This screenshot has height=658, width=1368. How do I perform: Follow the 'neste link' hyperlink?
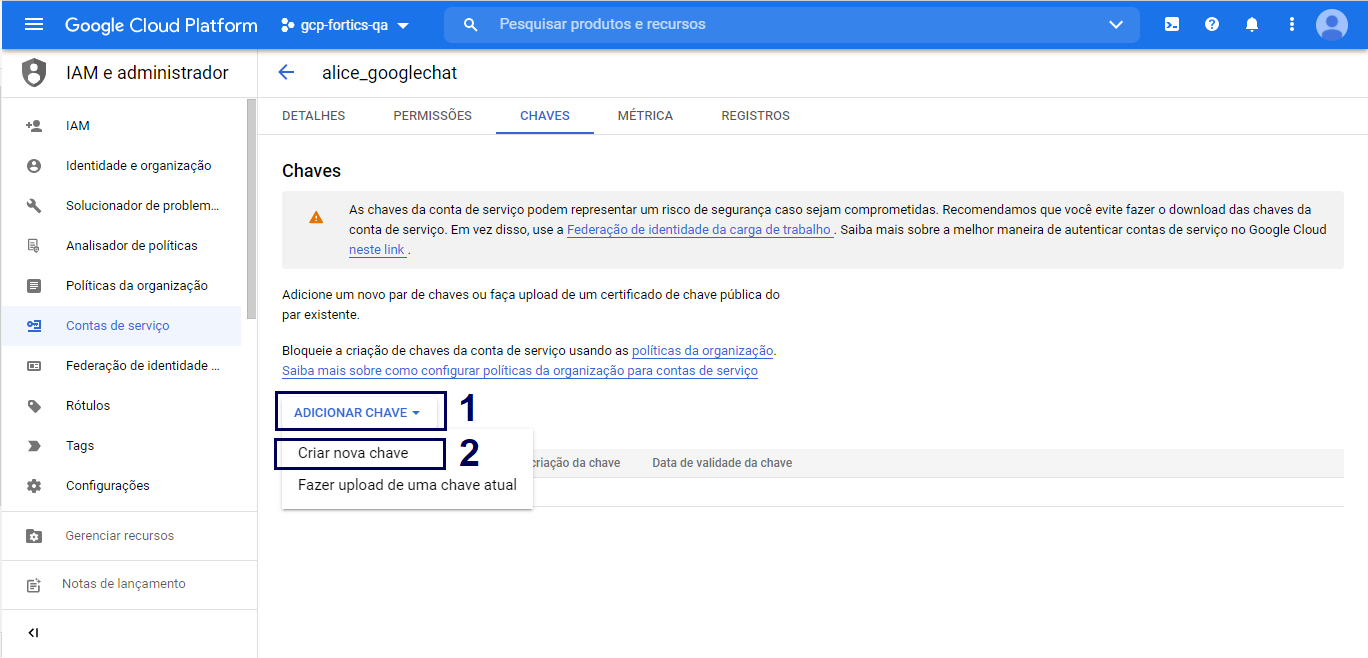tap(377, 250)
